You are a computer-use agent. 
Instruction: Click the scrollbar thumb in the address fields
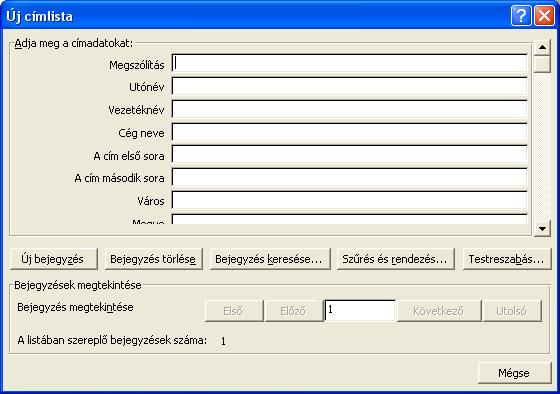(542, 64)
